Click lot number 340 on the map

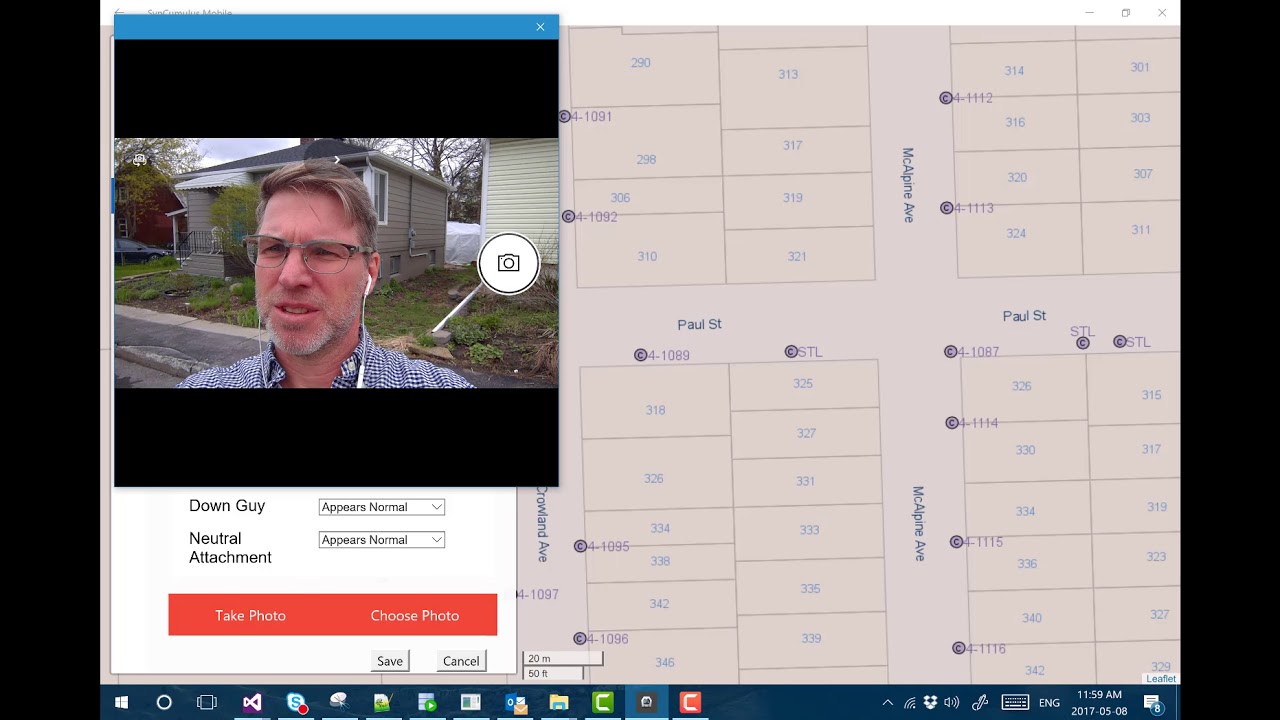click(x=1032, y=618)
